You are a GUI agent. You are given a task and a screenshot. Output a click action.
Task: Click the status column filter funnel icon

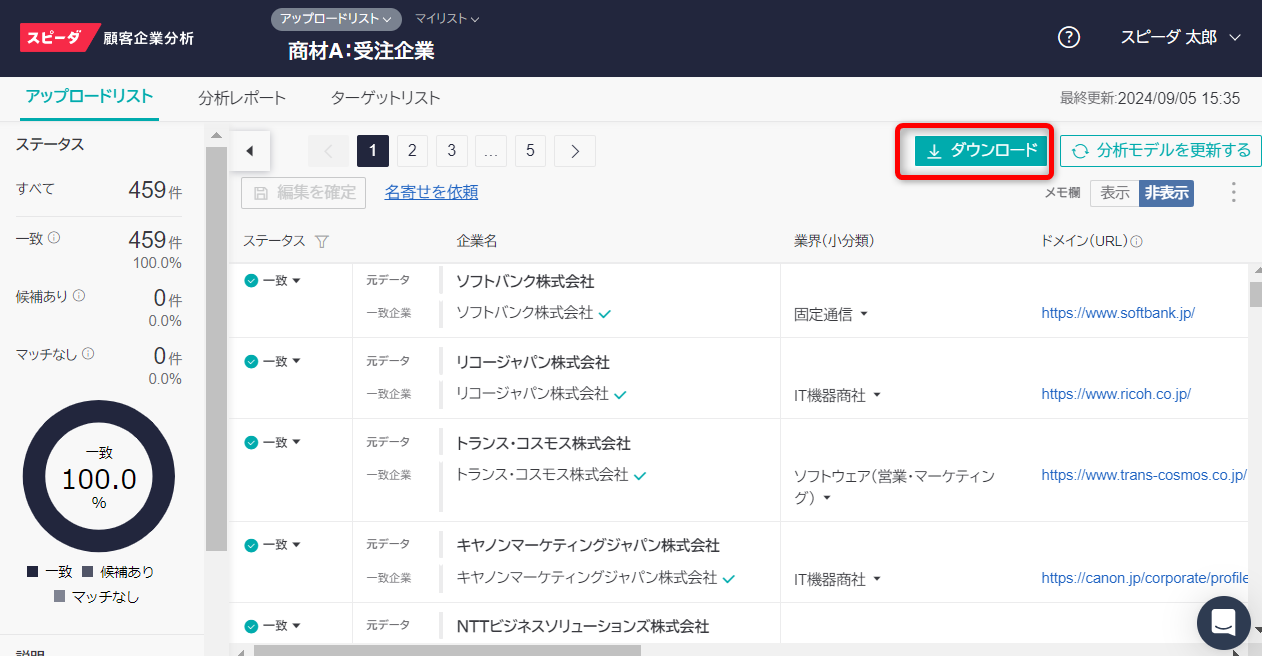321,241
